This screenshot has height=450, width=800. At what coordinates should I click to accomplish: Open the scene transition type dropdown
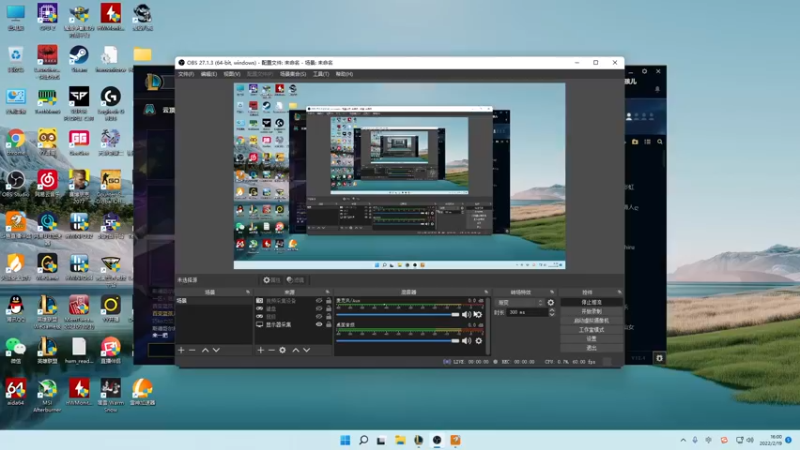[520, 302]
